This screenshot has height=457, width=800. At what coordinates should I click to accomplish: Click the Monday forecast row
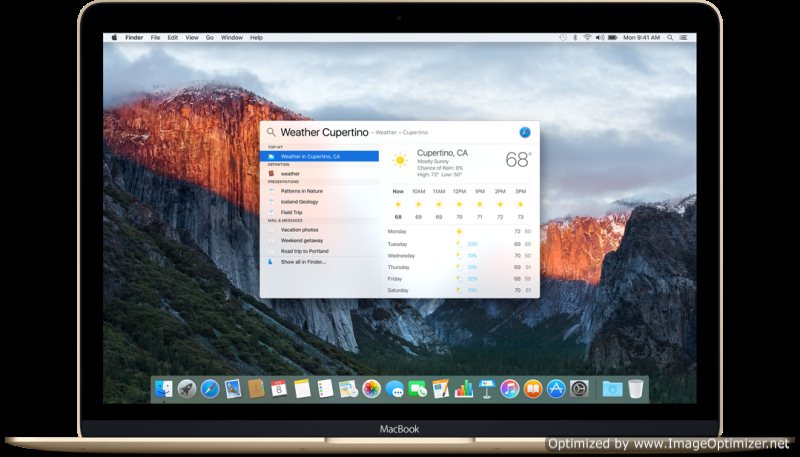pos(459,231)
